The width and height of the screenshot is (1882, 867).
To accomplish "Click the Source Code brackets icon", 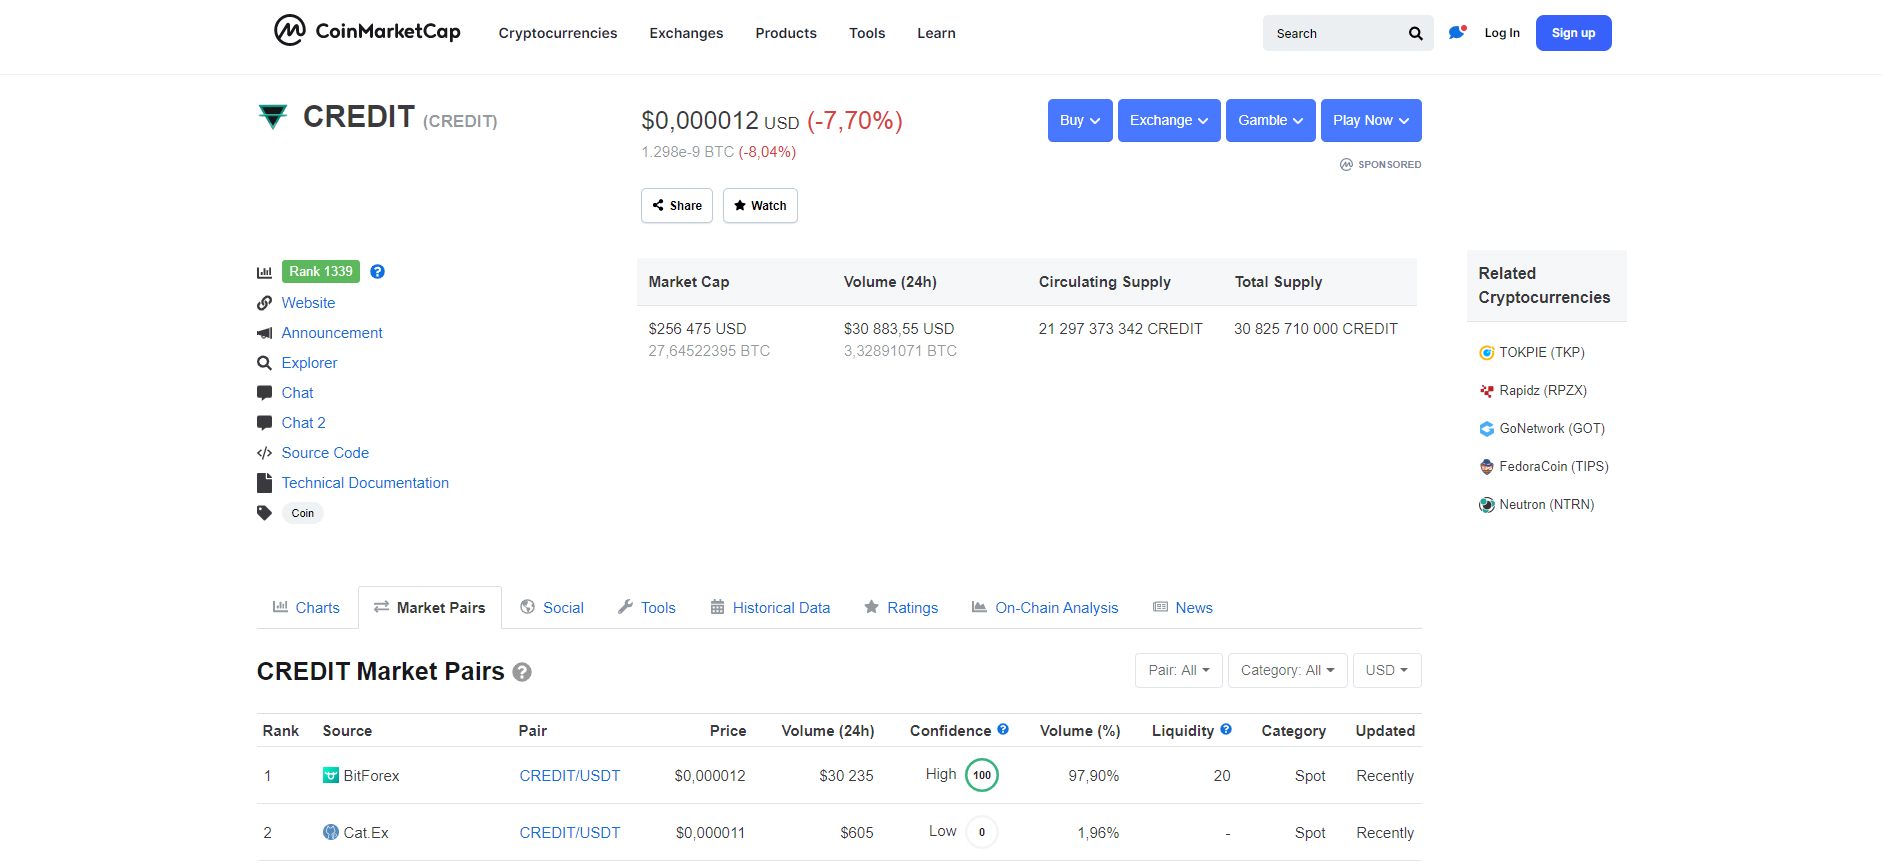I will [264, 453].
